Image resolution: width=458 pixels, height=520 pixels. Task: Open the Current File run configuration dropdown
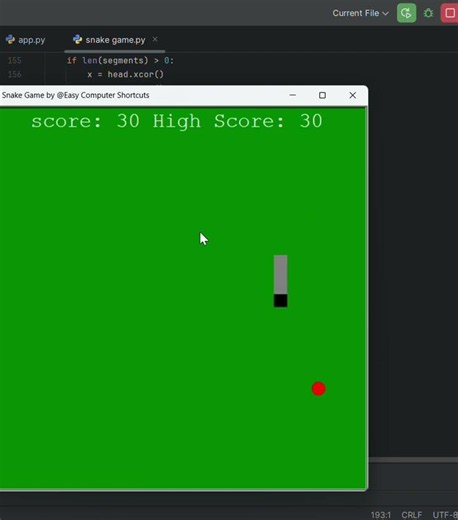[360, 13]
